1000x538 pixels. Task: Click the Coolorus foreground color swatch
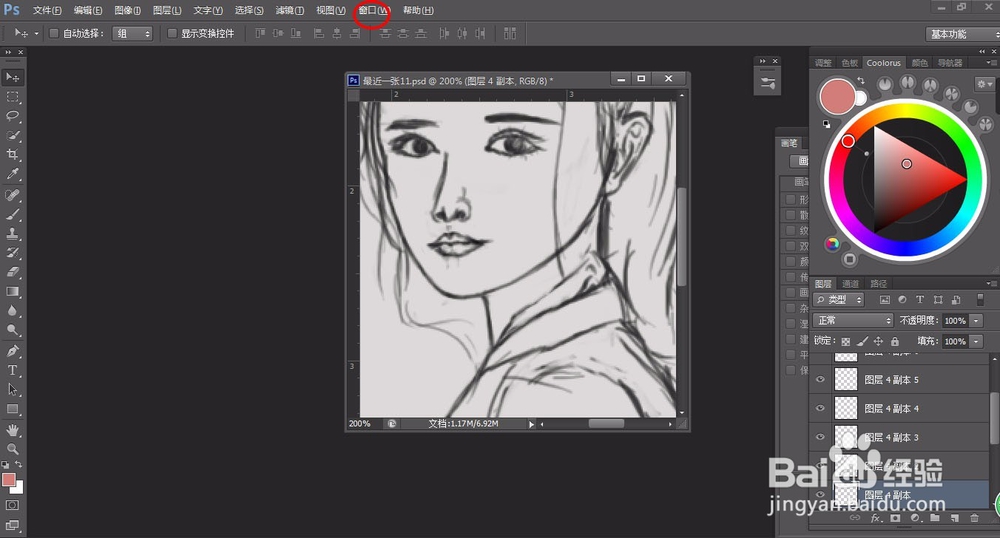point(837,96)
